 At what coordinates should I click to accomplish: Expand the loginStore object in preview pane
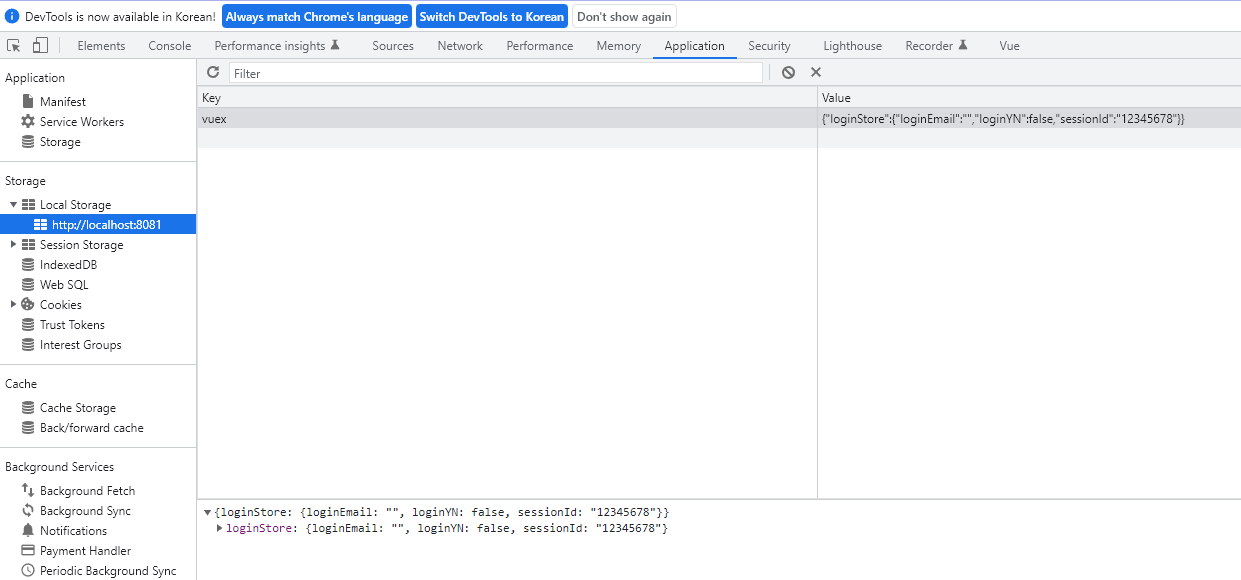click(x=220, y=529)
